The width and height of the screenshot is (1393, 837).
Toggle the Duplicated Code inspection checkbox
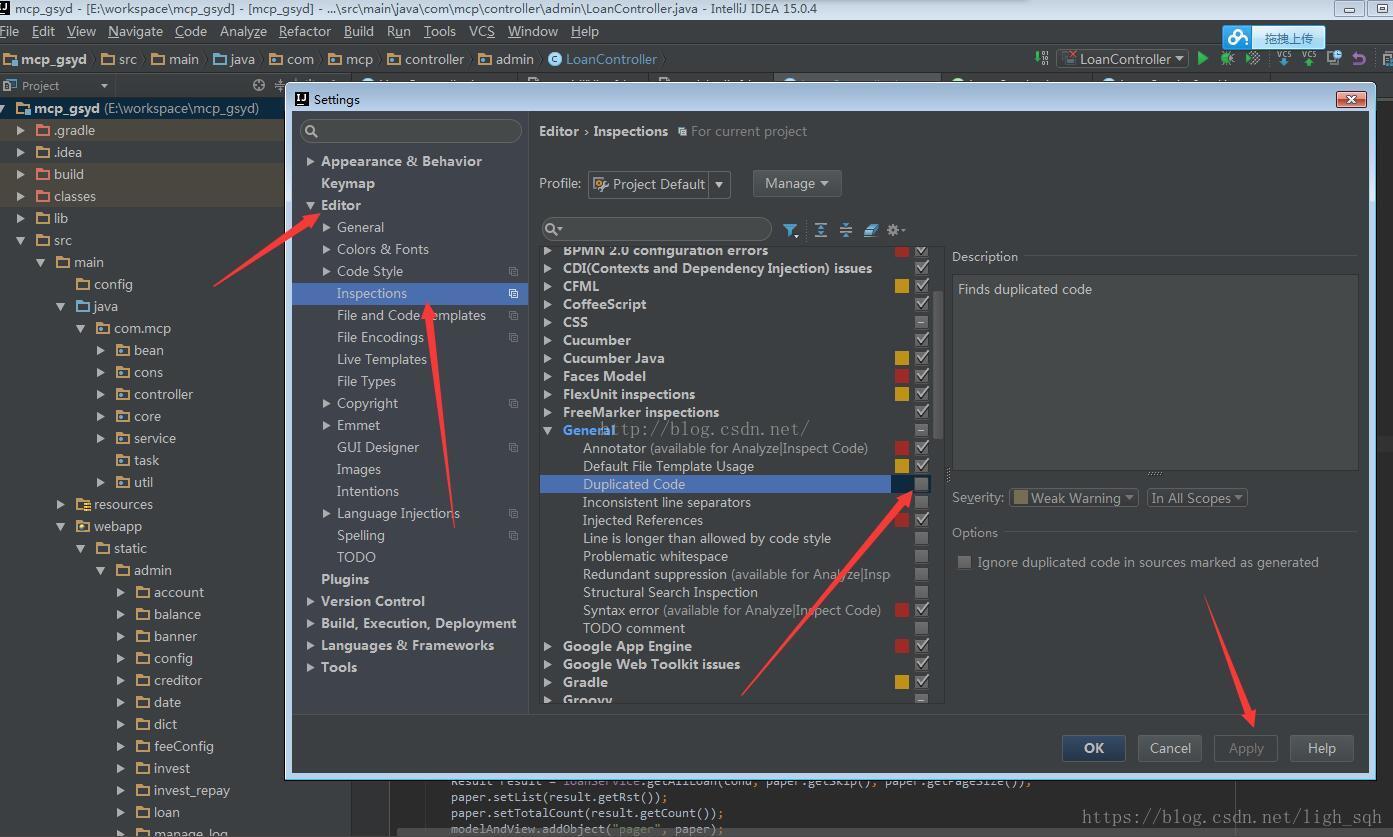click(921, 484)
